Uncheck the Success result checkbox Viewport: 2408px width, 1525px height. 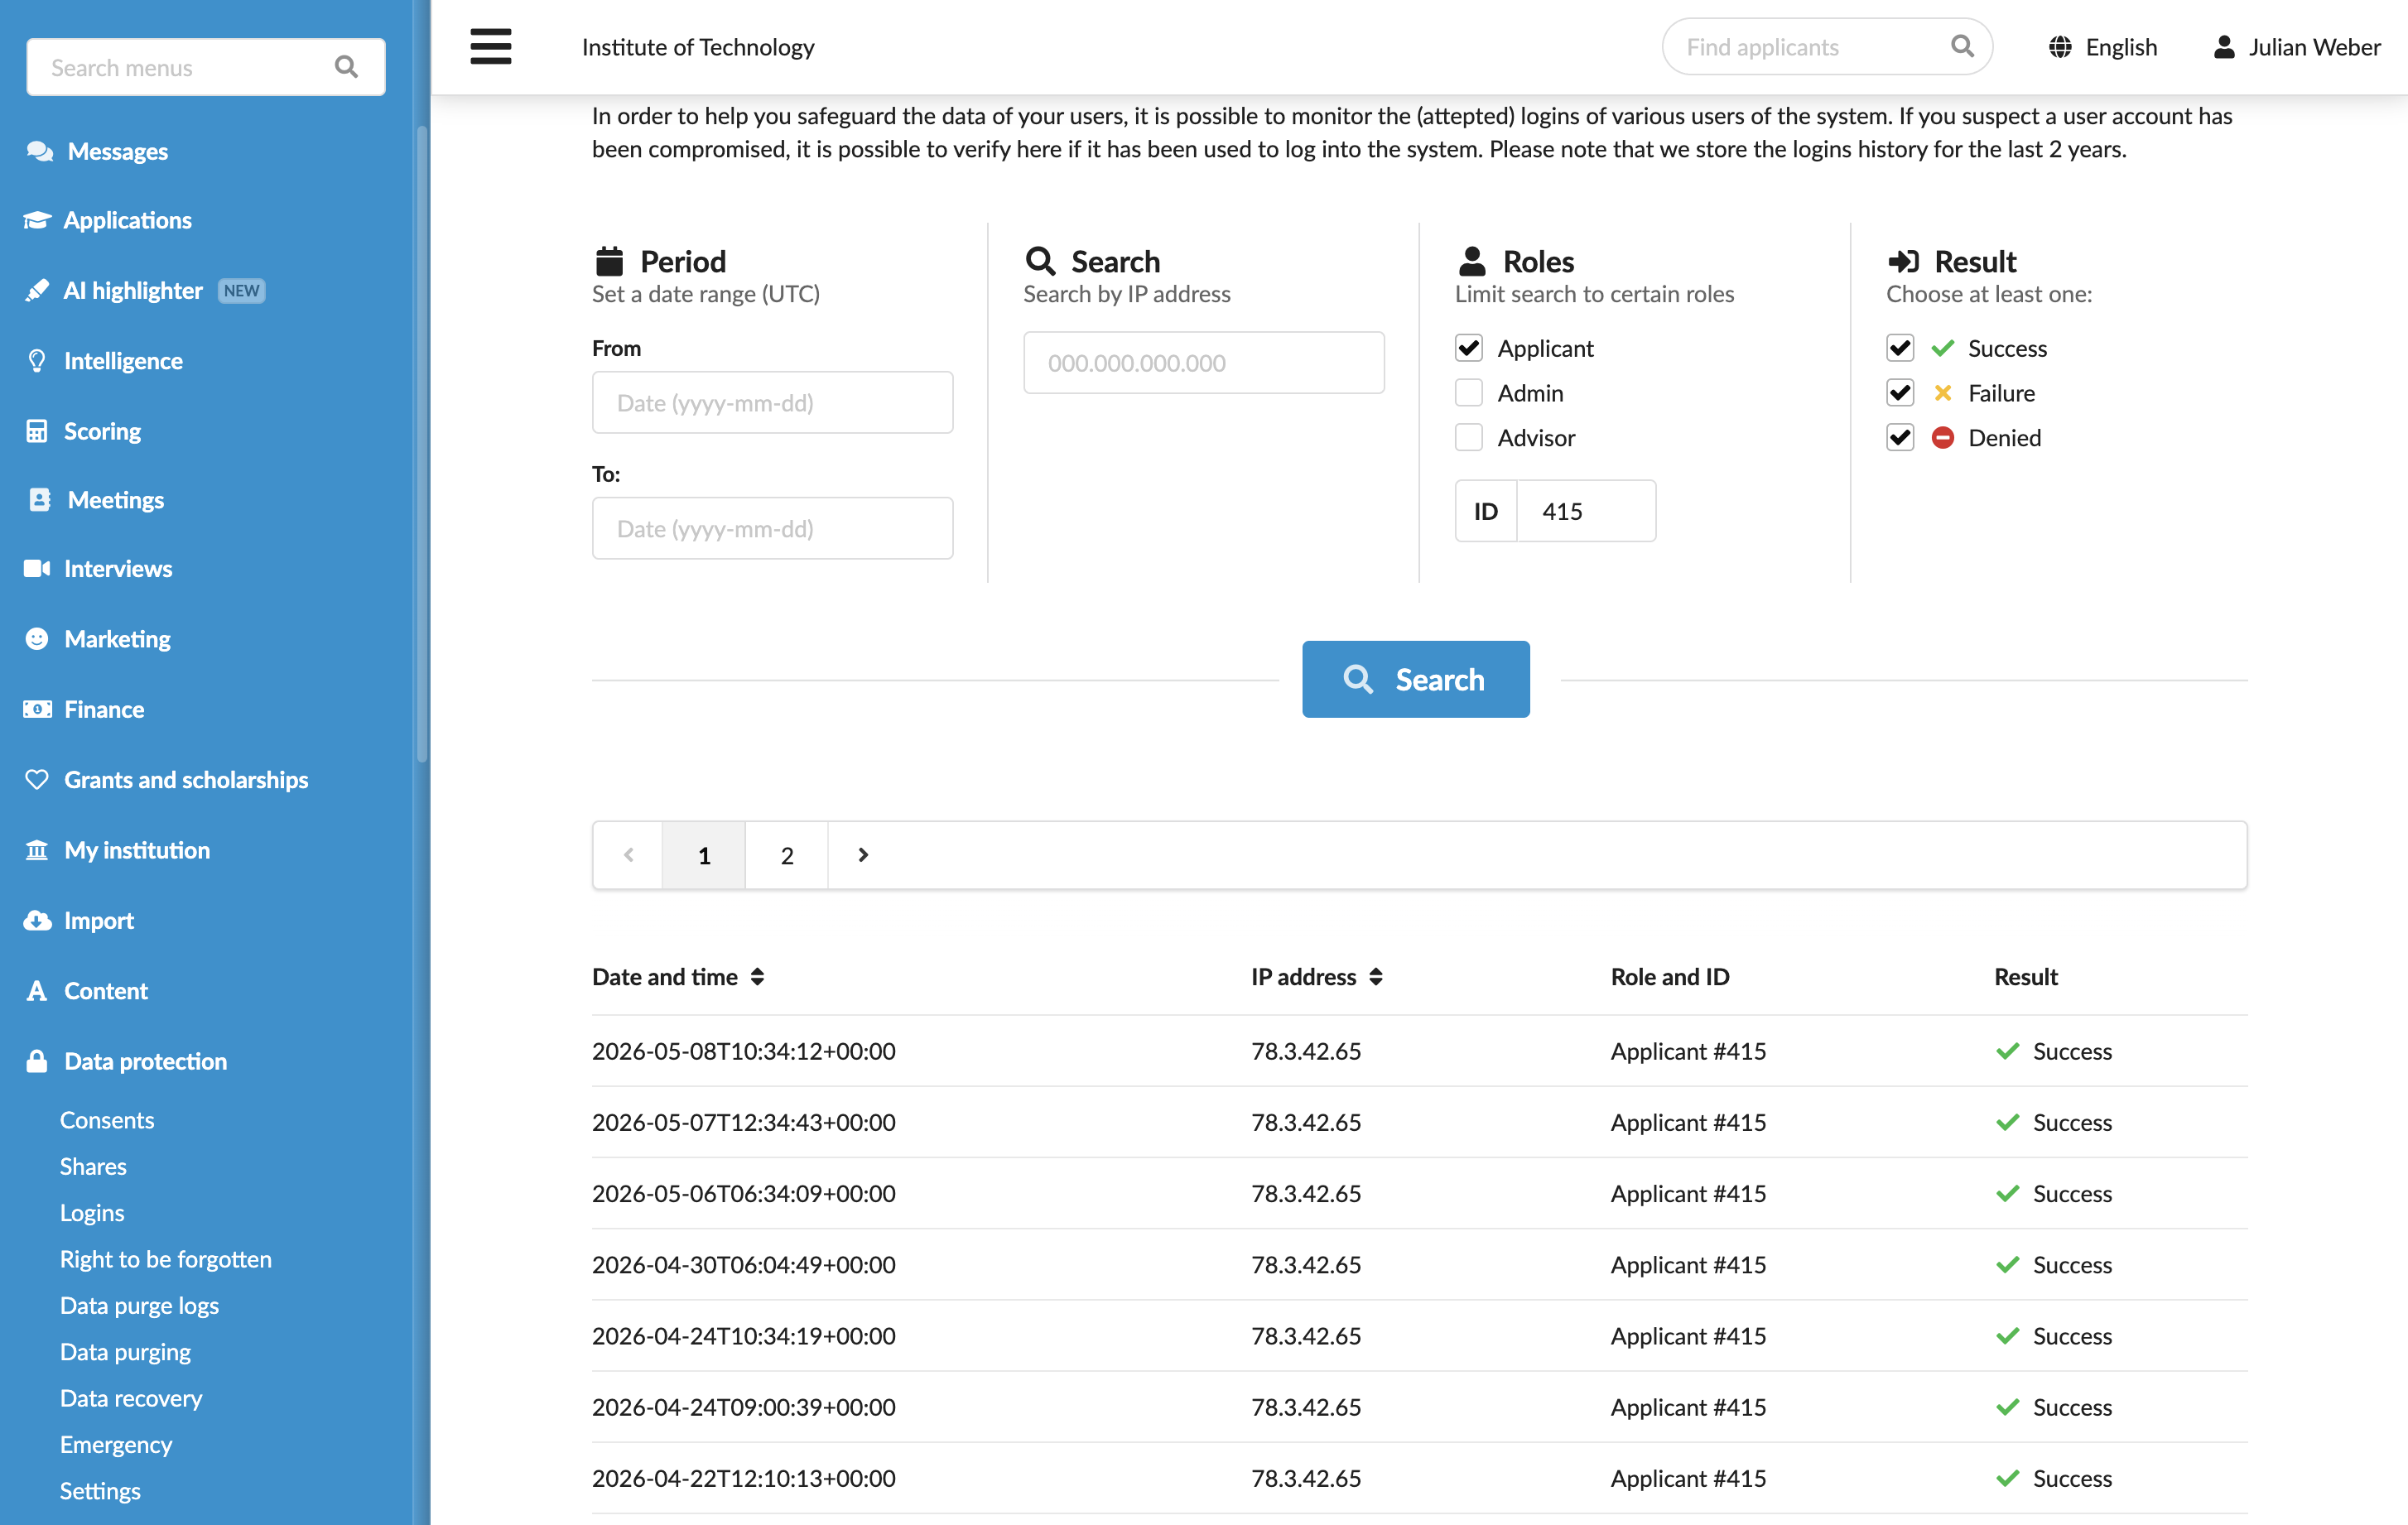(1900, 348)
